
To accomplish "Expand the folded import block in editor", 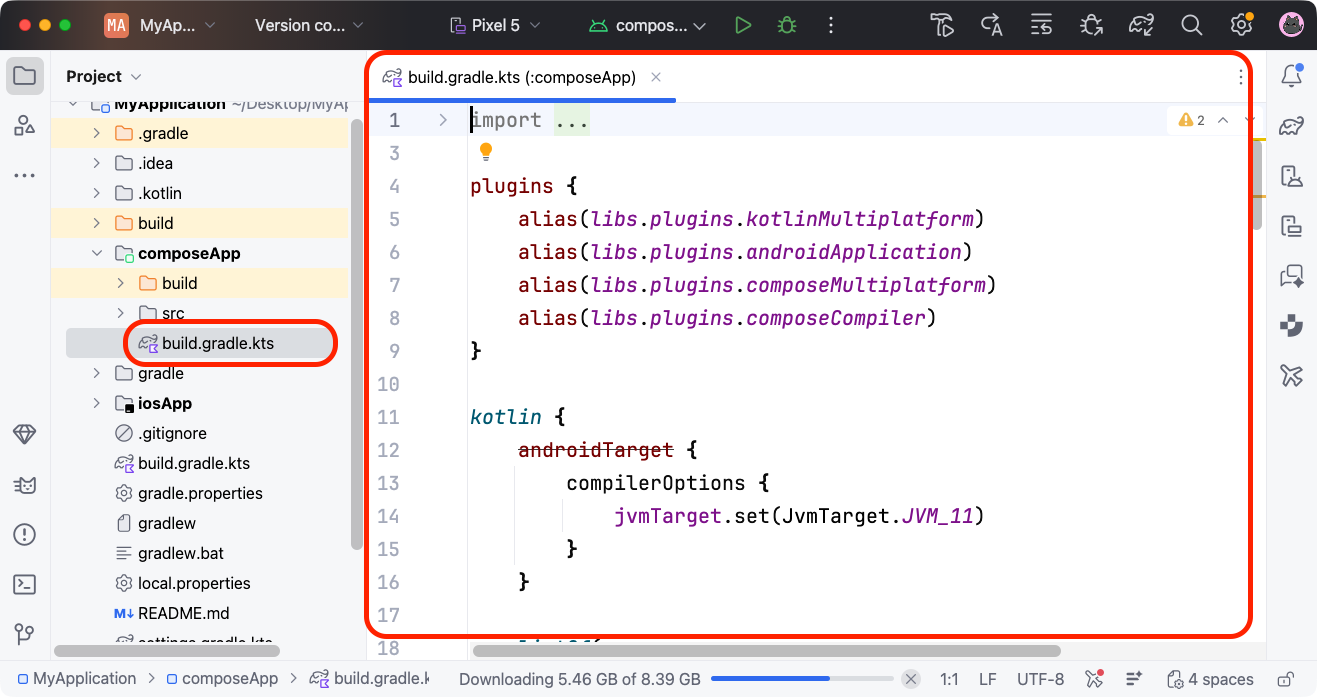I will click(443, 121).
